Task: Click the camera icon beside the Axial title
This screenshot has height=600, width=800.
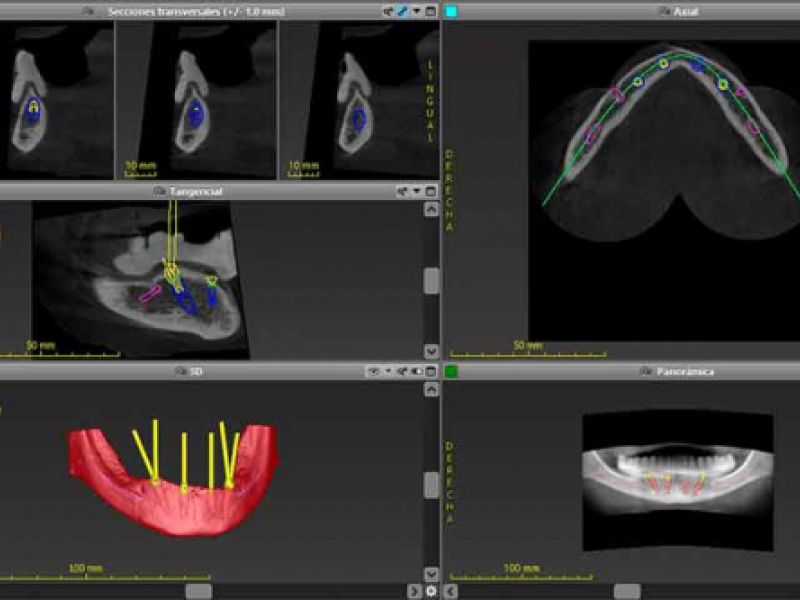Action: pos(662,11)
